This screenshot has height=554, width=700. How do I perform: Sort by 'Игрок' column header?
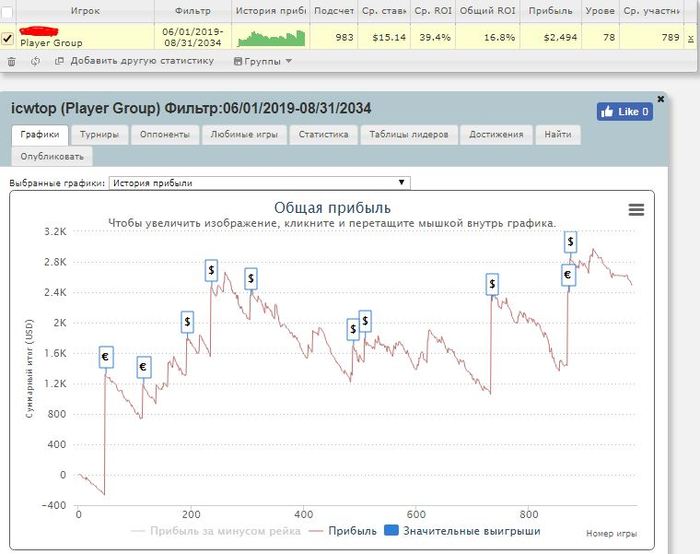[x=85, y=11]
